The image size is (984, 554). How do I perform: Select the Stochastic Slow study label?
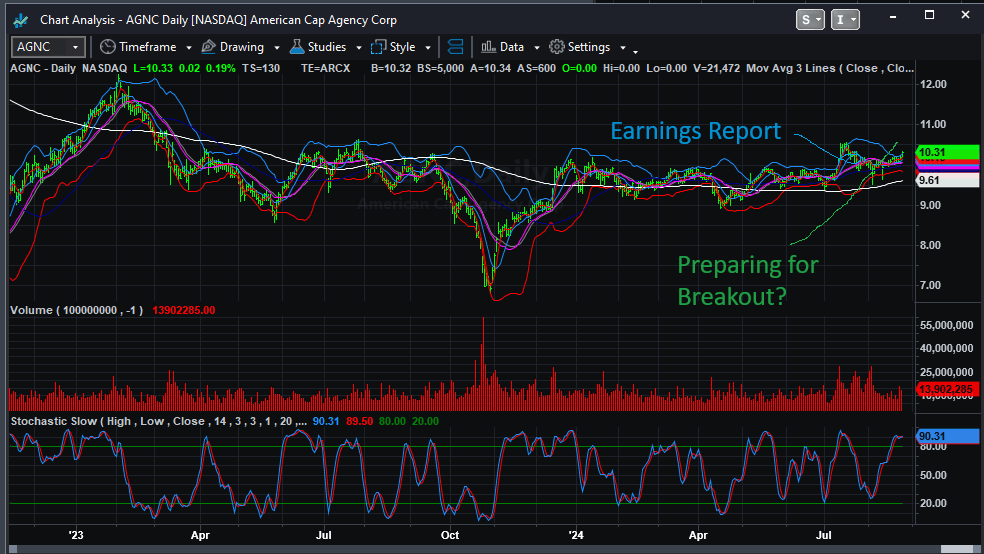point(54,421)
